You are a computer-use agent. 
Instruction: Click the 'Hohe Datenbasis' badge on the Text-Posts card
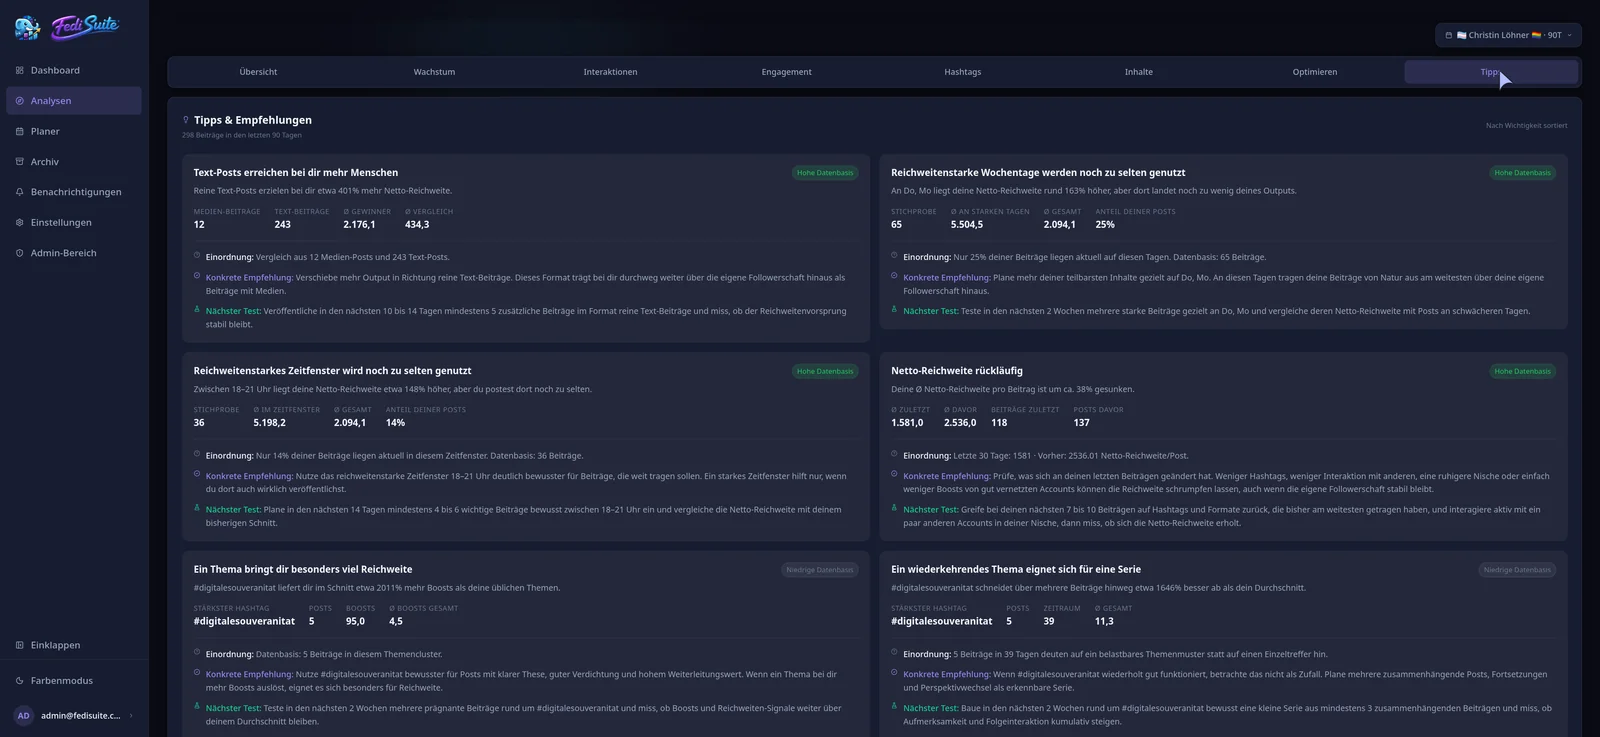point(825,173)
